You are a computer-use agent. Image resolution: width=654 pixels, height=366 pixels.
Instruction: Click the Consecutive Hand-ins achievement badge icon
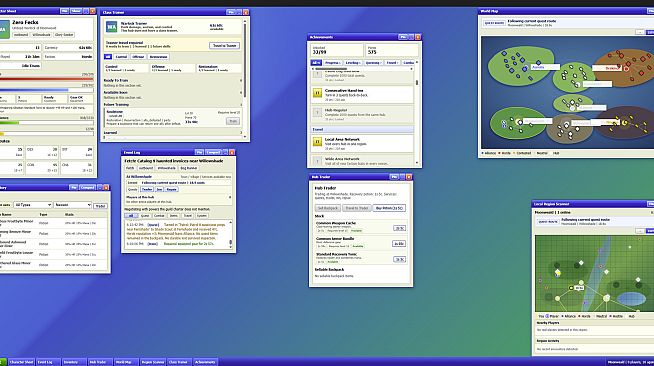tap(317, 94)
